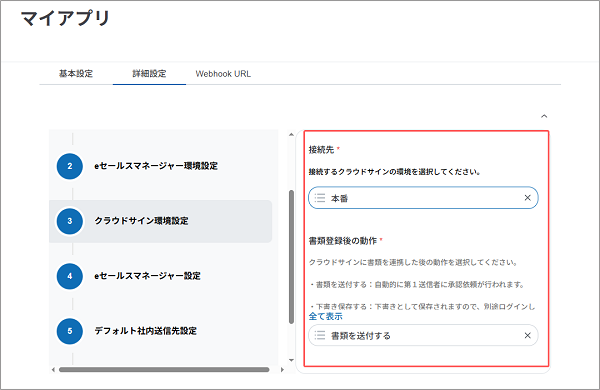This screenshot has height=390, width=600.
Task: Clear the 書類を送付する selection
Action: (527, 335)
